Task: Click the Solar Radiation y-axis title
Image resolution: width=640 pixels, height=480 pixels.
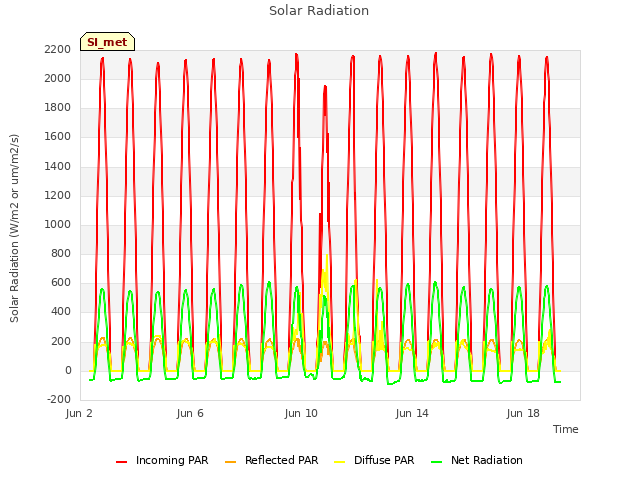Action: 14,228
